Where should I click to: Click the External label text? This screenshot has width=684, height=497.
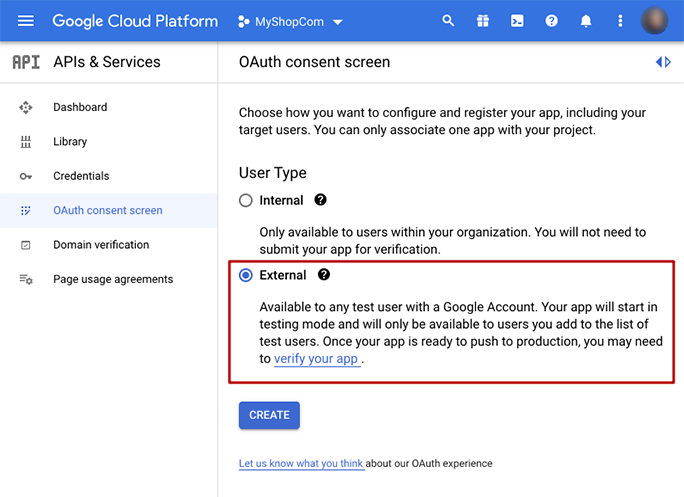click(283, 275)
